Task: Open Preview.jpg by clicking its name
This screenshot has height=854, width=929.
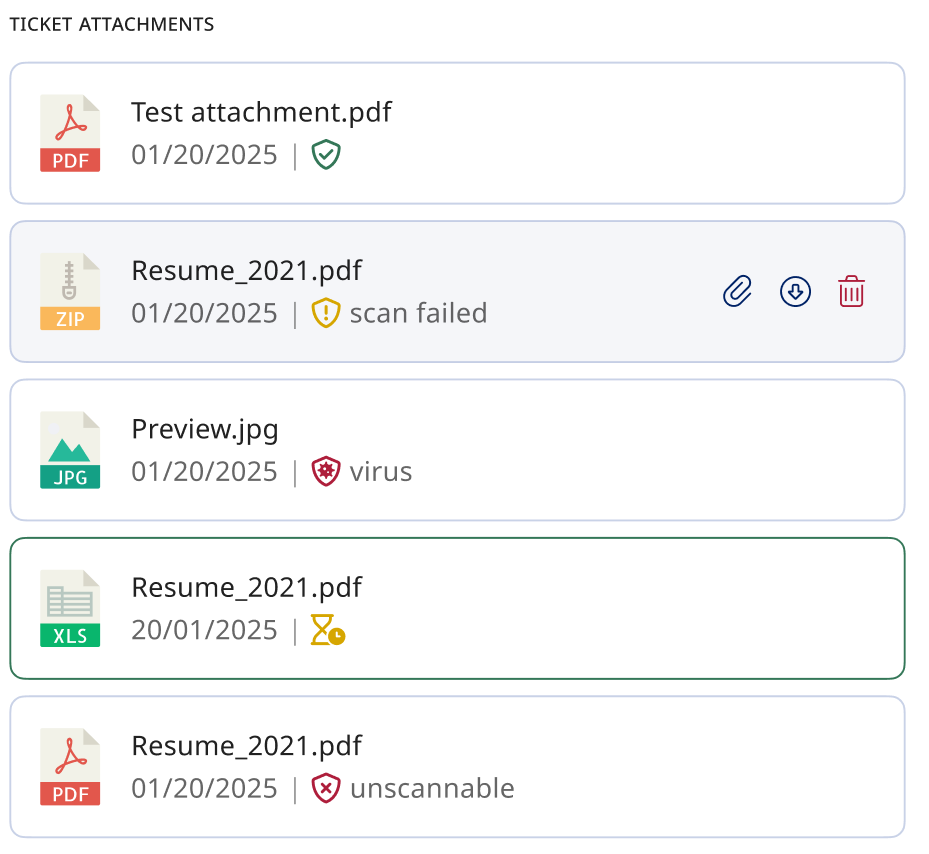Action: click(205, 428)
